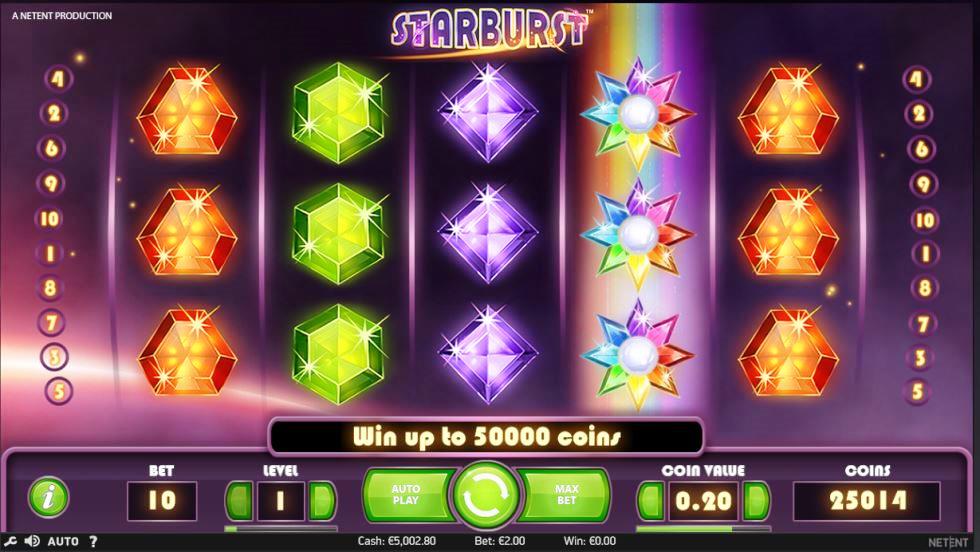The image size is (980, 552).
Task: Spin the reels with center button
Action: coord(486,496)
